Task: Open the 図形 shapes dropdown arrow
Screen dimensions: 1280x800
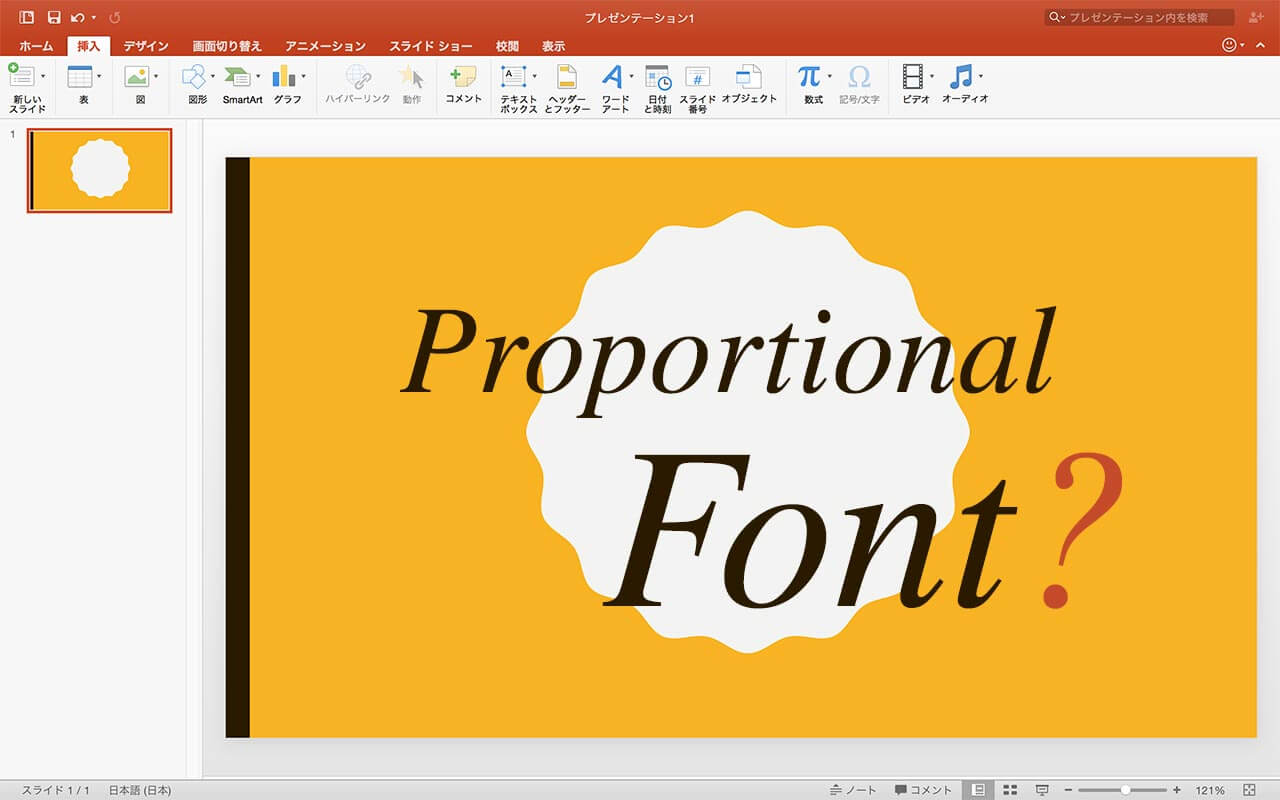Action: pyautogui.click(x=213, y=77)
